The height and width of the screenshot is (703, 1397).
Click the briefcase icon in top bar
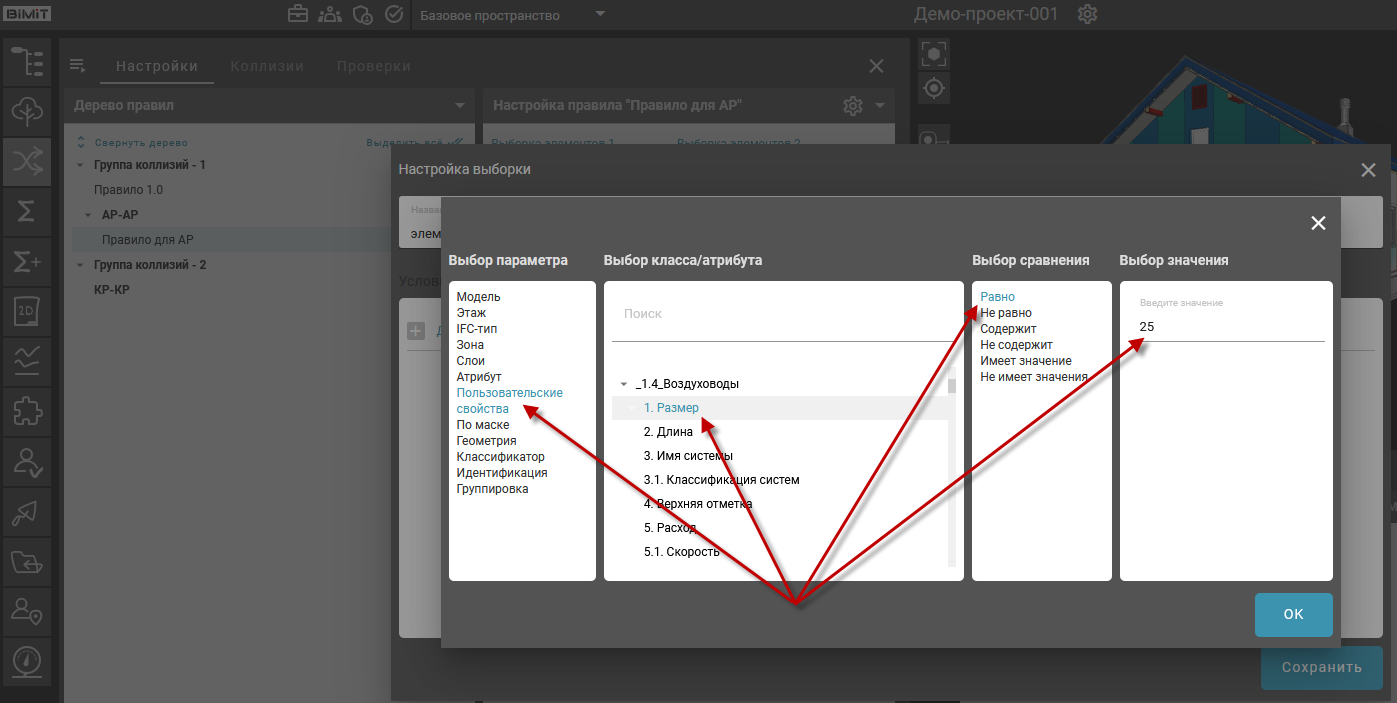tap(298, 15)
